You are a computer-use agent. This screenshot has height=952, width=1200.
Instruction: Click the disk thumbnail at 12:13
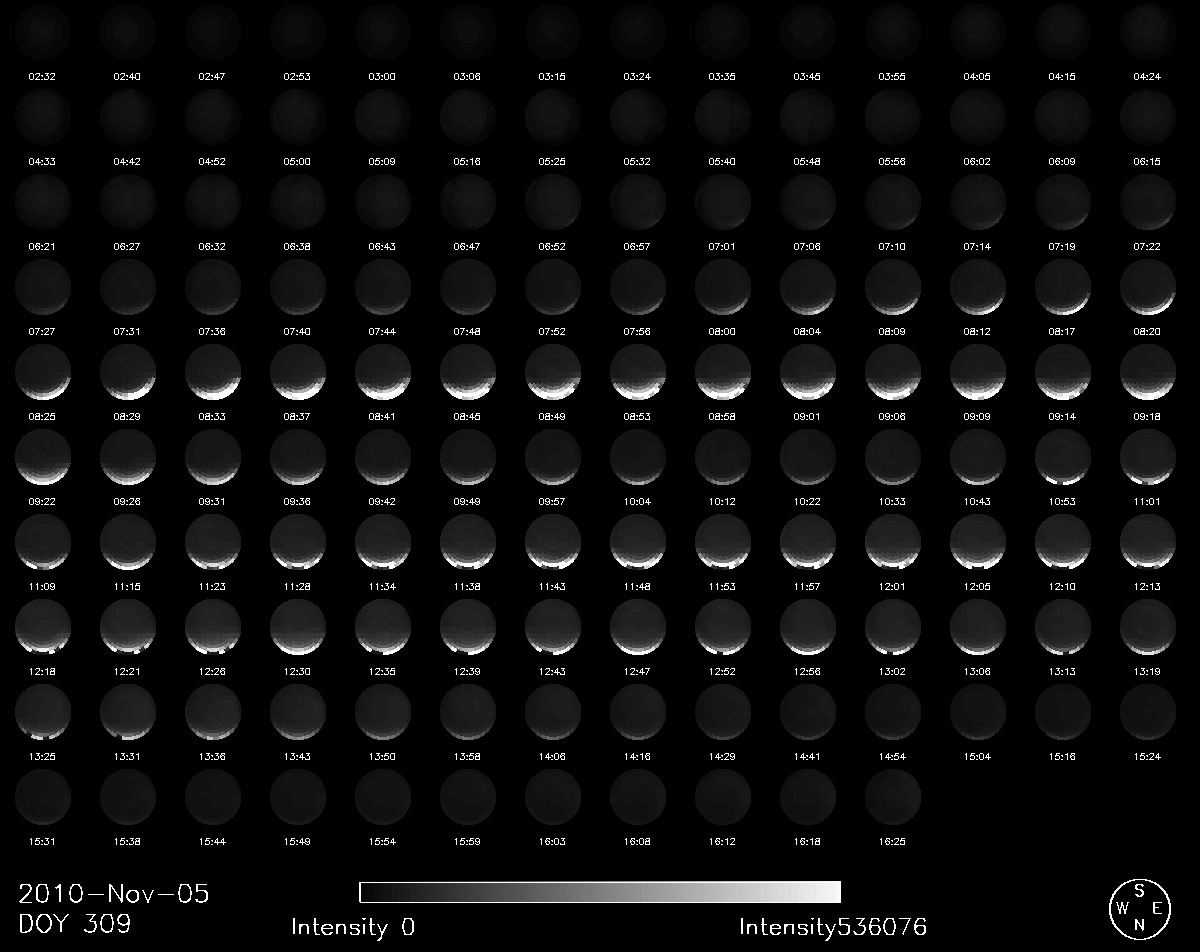(x=1148, y=541)
